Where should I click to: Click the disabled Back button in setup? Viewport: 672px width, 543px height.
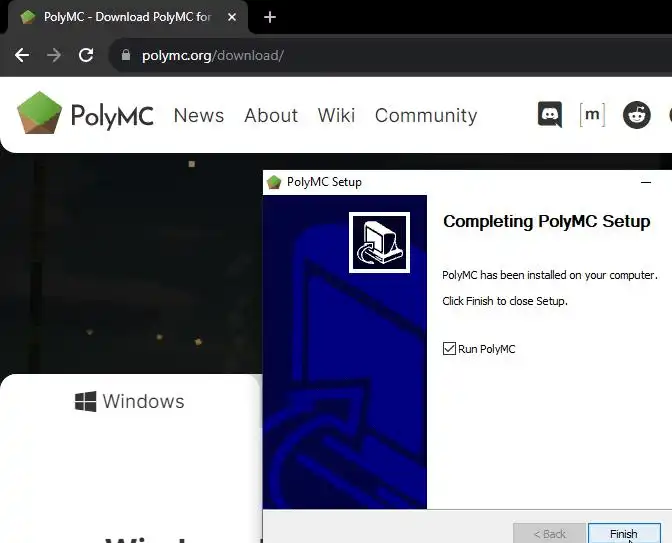click(549, 533)
